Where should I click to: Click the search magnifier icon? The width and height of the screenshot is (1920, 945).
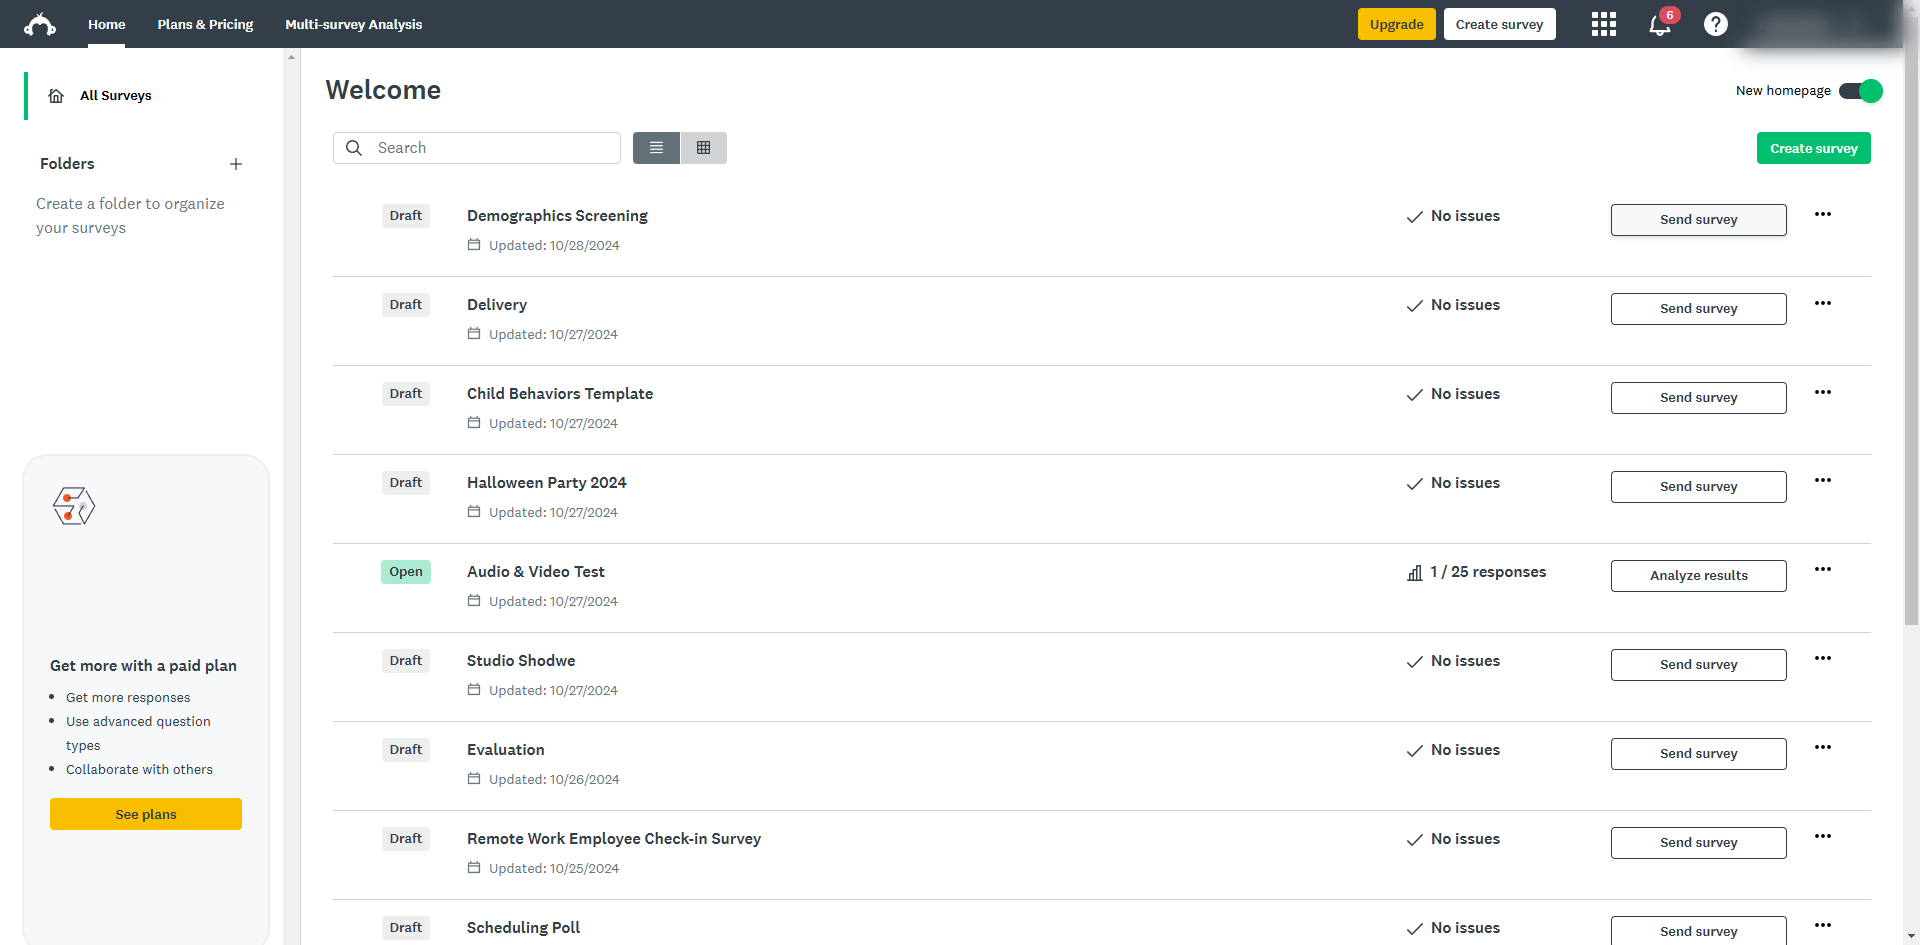pyautogui.click(x=354, y=148)
